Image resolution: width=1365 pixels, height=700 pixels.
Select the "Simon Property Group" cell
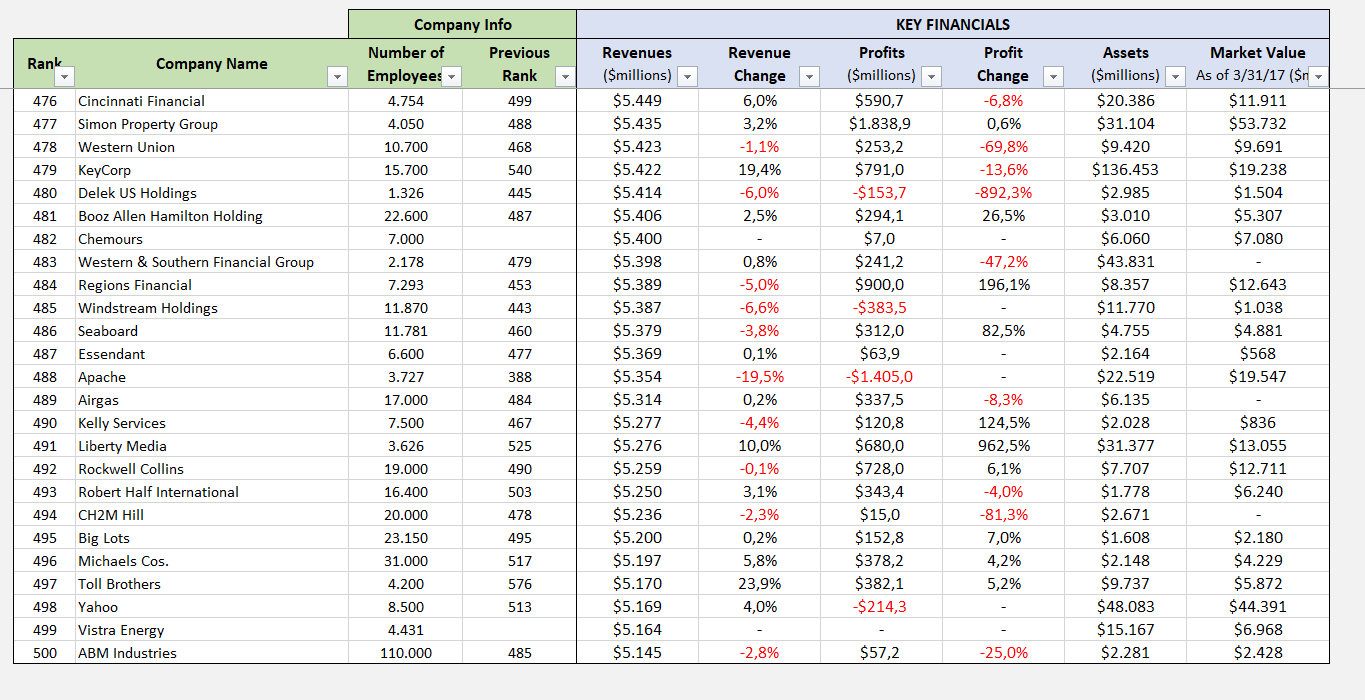click(212, 124)
